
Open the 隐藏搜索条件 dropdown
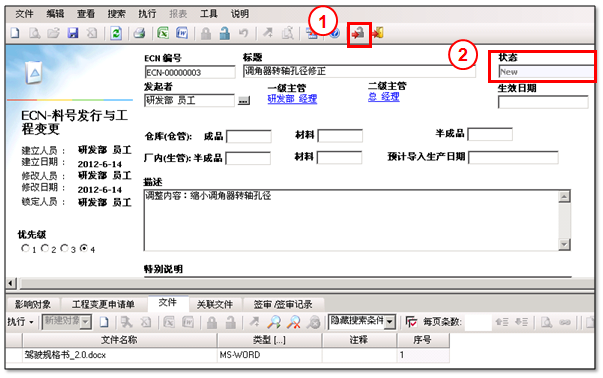390,322
